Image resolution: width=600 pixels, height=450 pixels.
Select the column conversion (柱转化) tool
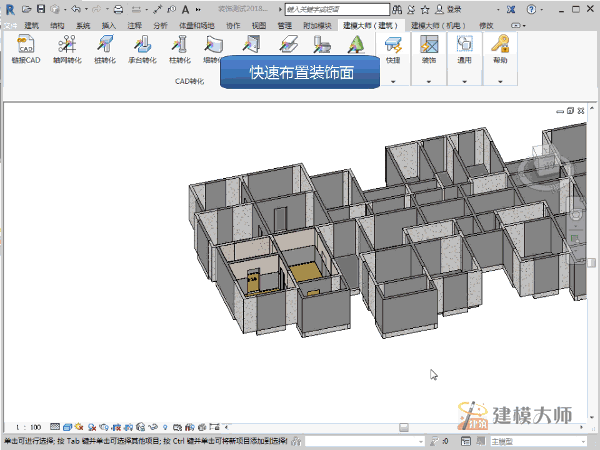pos(179,49)
